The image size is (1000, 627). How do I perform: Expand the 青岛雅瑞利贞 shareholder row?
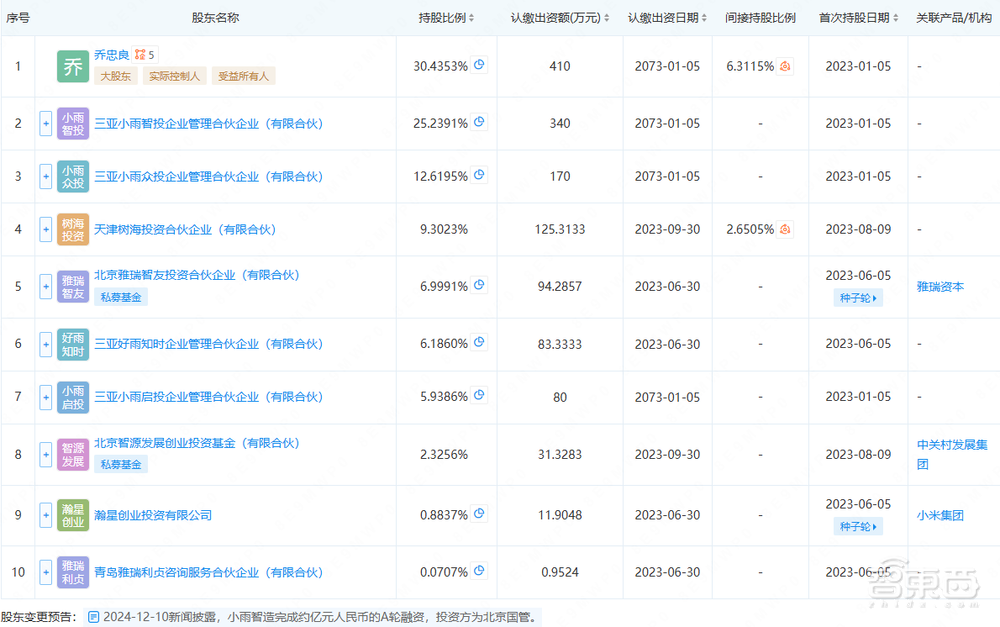(x=45, y=572)
